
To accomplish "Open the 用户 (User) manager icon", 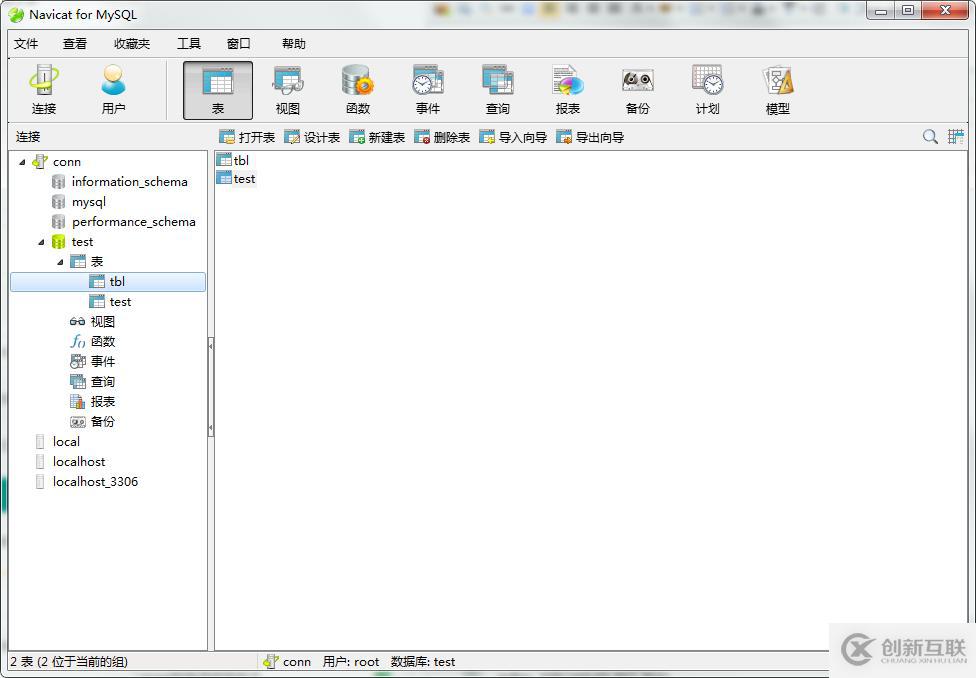I will point(114,90).
